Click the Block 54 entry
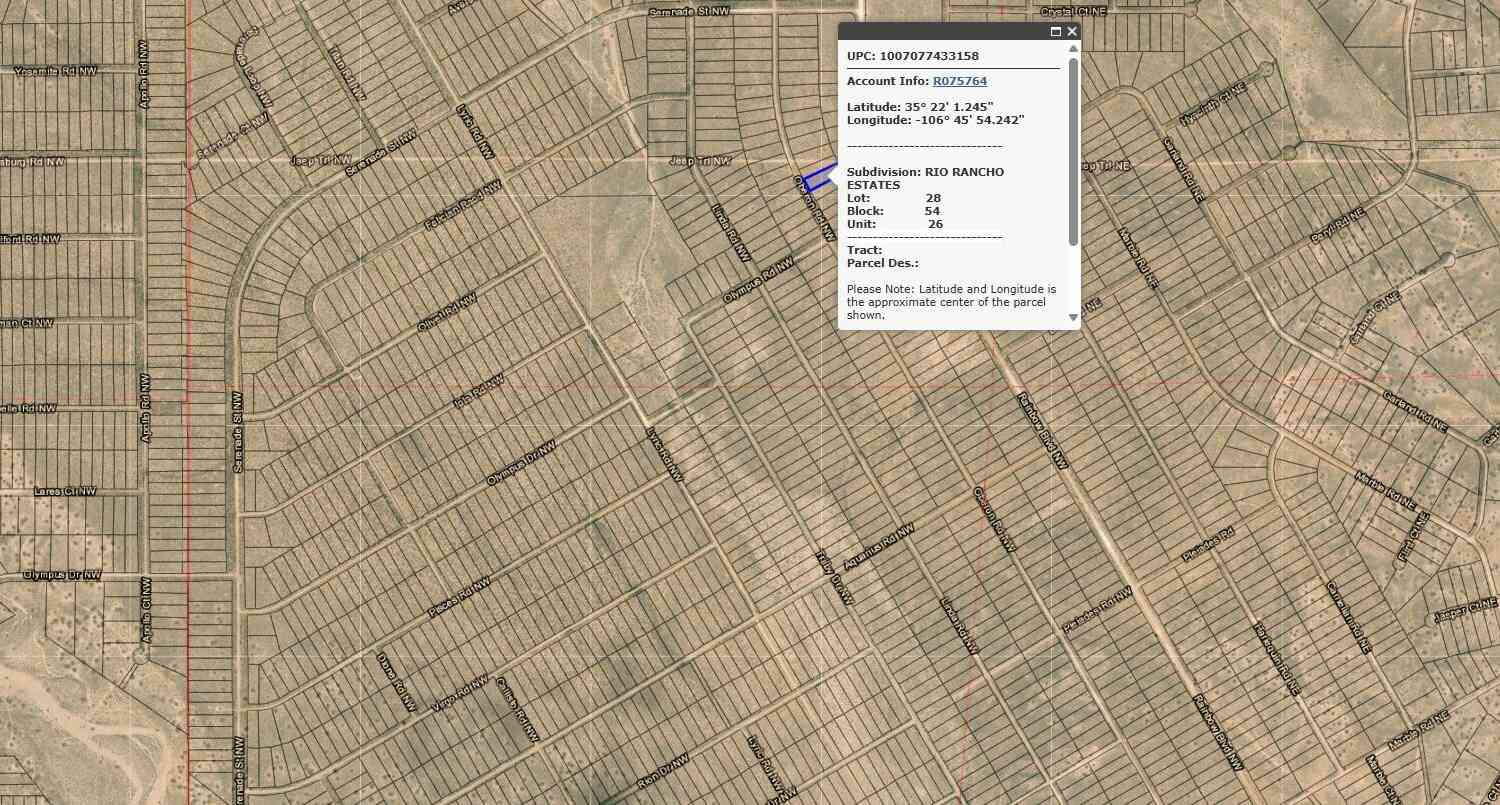 pyautogui.click(x=894, y=211)
